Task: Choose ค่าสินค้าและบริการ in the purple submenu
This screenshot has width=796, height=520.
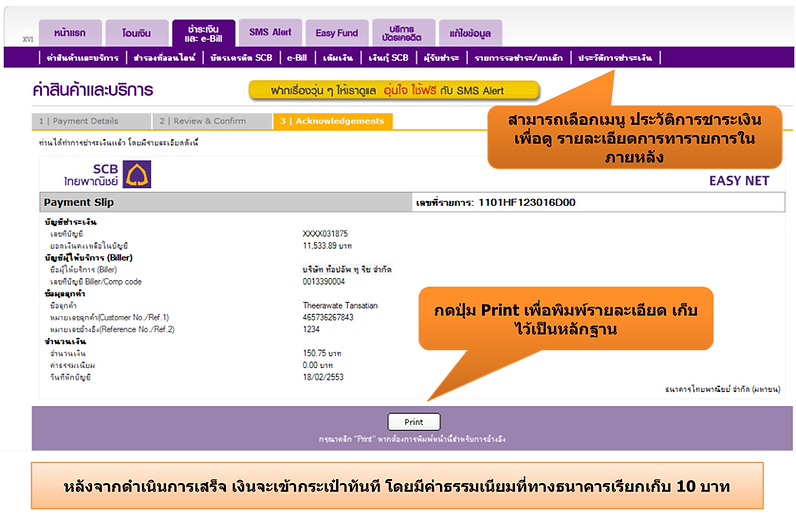Action: click(x=82, y=58)
